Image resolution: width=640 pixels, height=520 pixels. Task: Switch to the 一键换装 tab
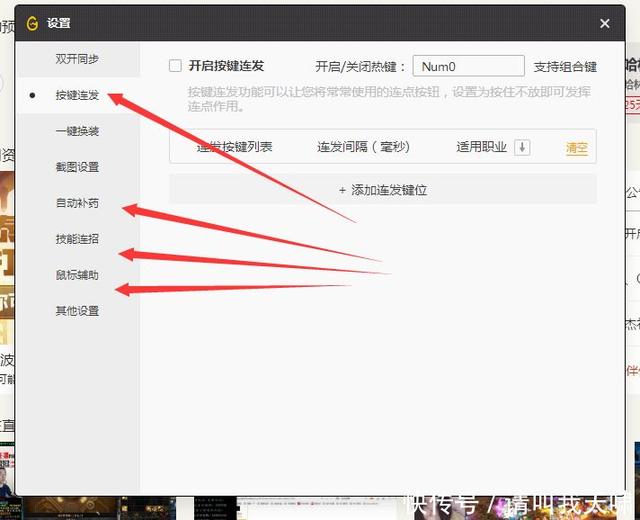(77, 131)
